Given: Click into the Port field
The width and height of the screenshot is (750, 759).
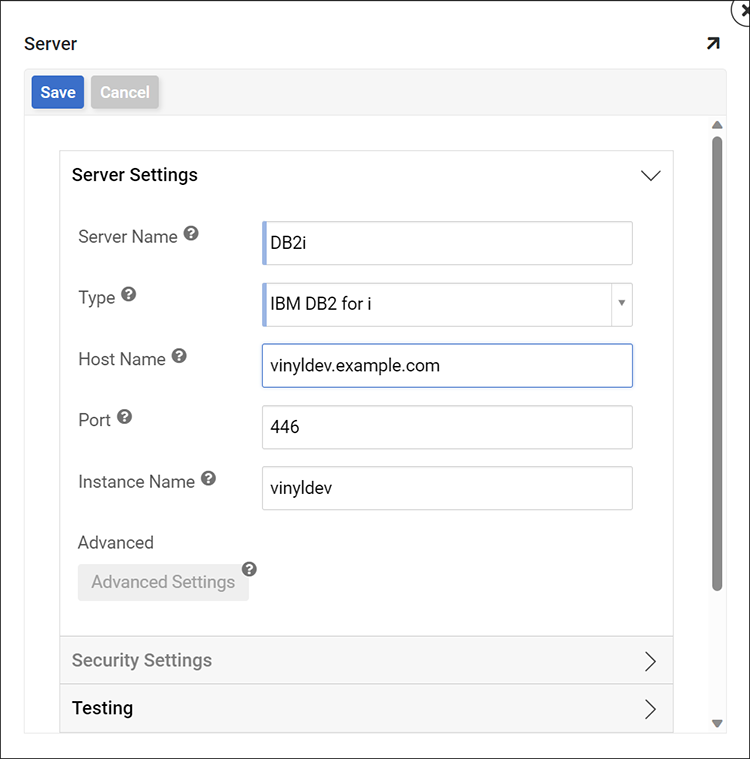Looking at the screenshot, I should point(447,427).
